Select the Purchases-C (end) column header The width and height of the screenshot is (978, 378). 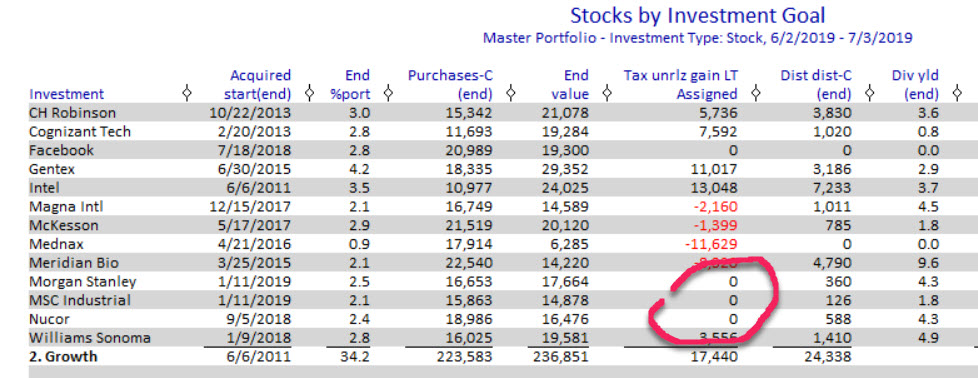click(450, 85)
